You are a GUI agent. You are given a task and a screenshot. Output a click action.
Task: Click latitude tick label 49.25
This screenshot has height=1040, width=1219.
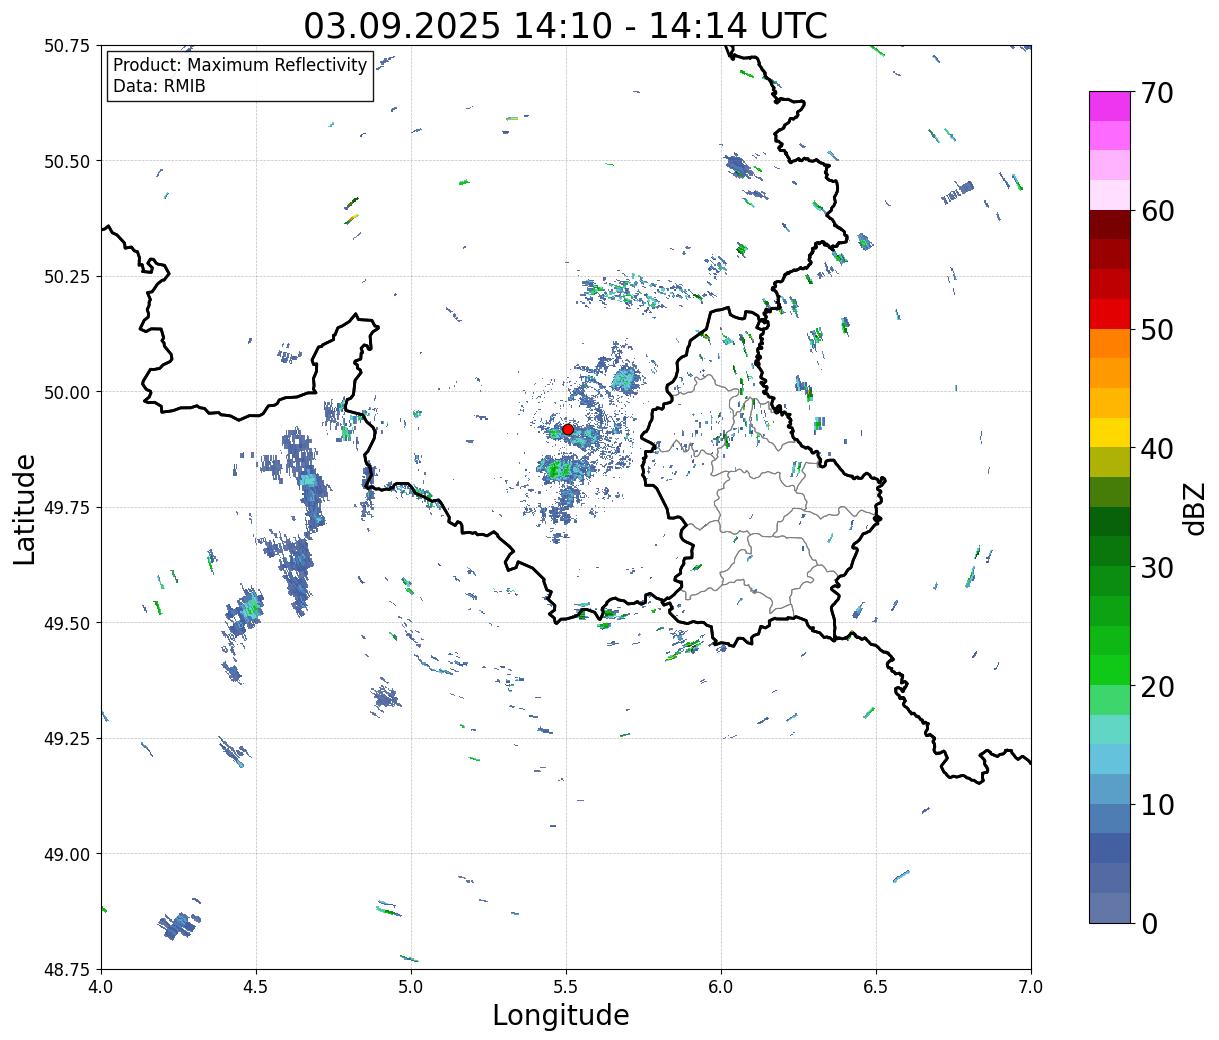67,739
